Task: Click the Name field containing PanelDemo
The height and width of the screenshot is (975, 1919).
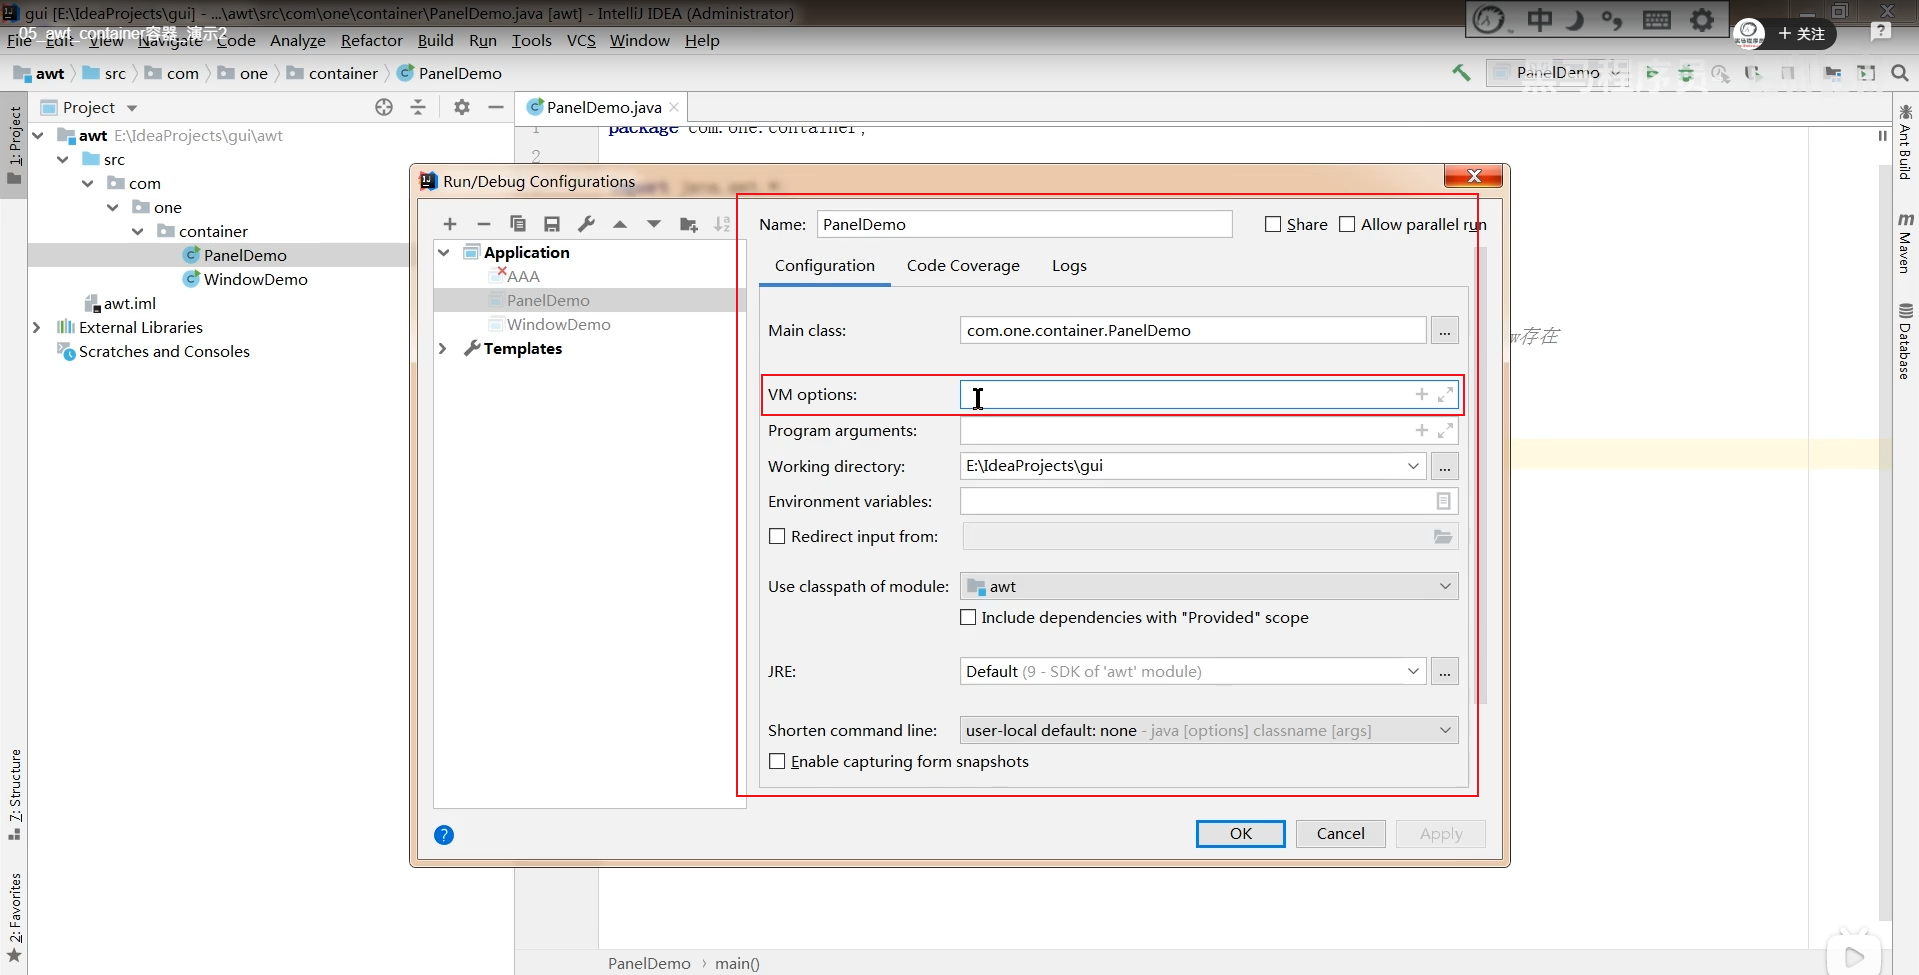Action: 1024,224
